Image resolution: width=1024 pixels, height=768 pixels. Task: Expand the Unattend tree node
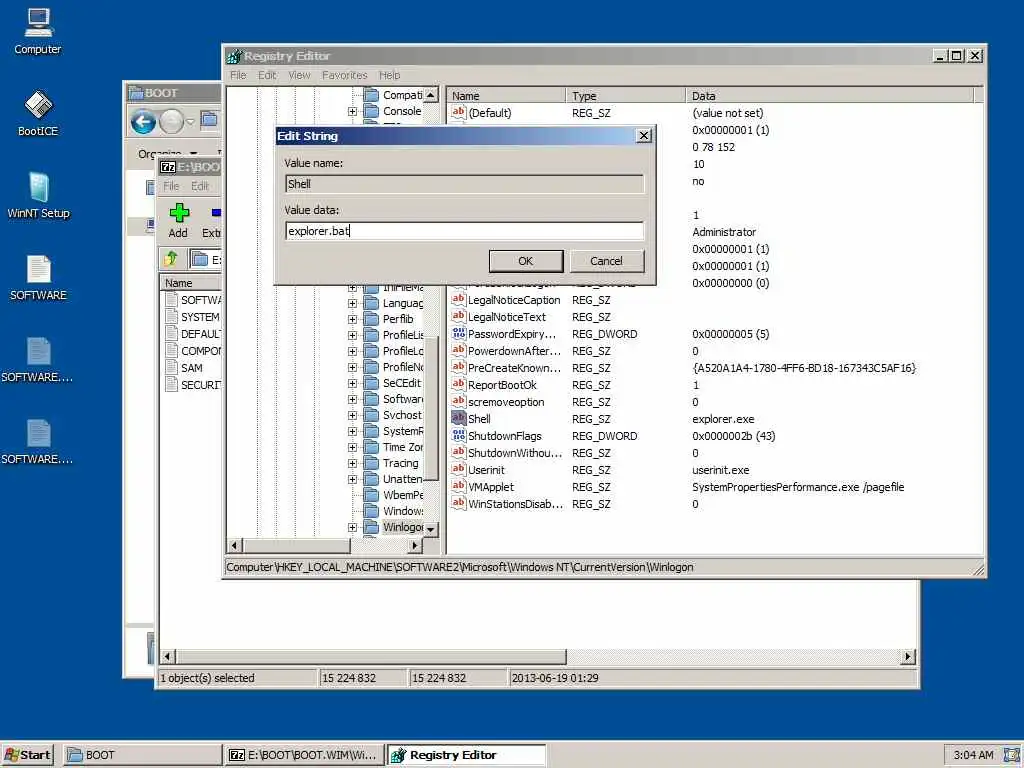point(353,479)
